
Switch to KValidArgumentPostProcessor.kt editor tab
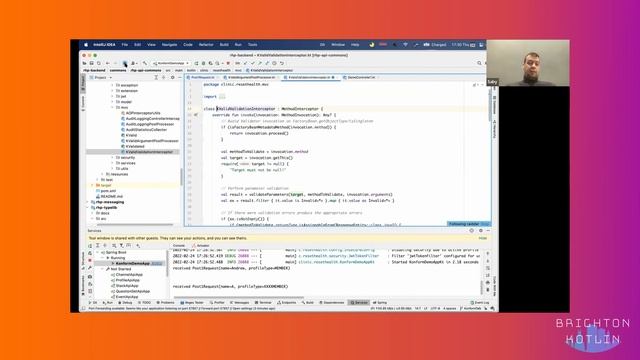[251, 77]
